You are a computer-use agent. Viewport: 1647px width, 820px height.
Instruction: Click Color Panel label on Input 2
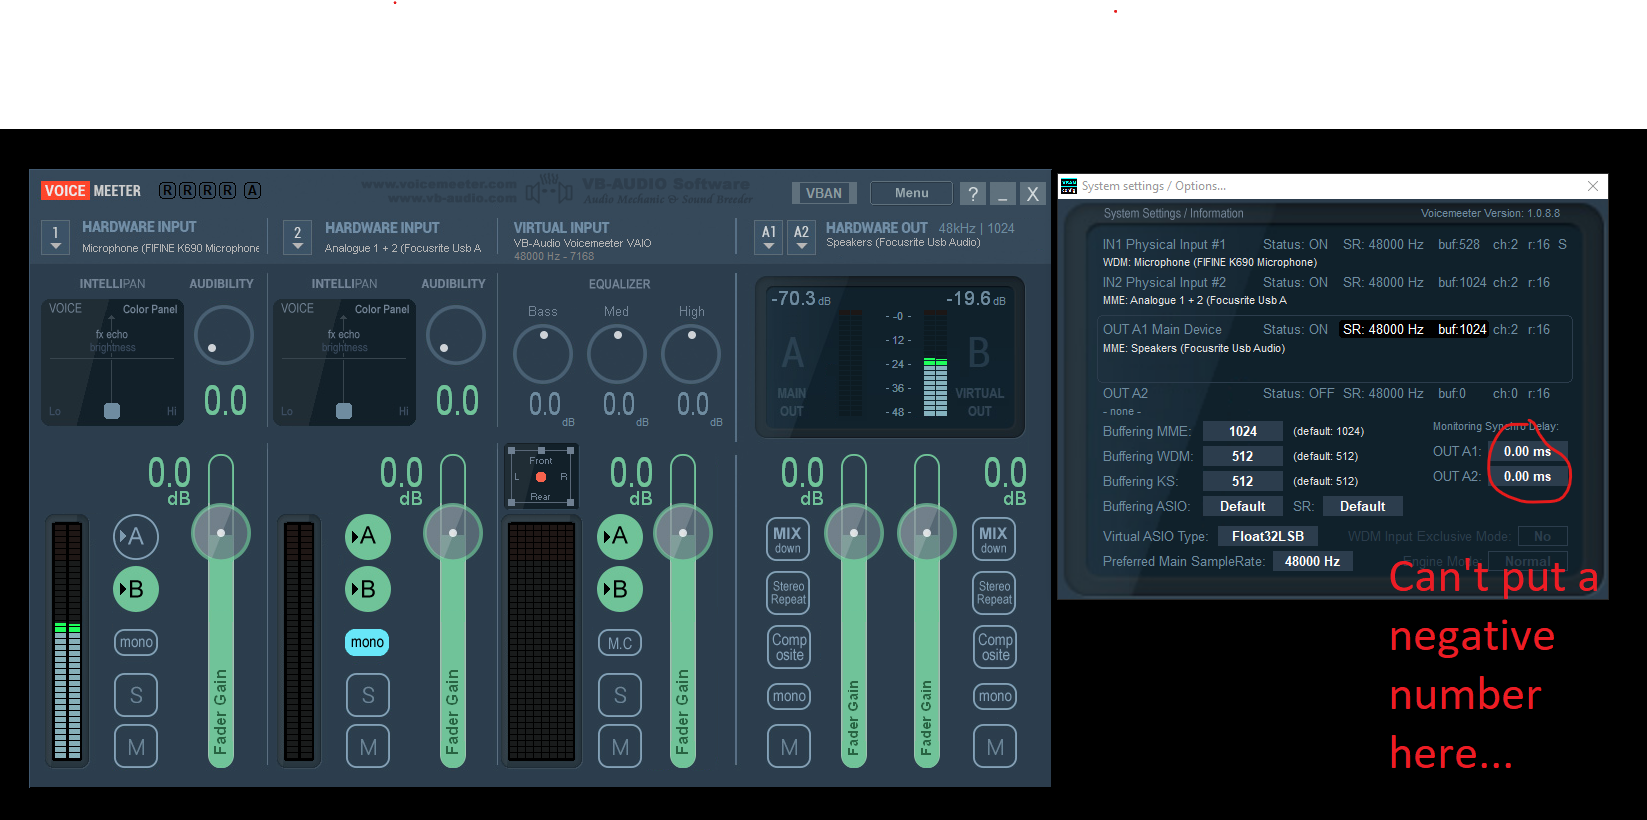382,309
